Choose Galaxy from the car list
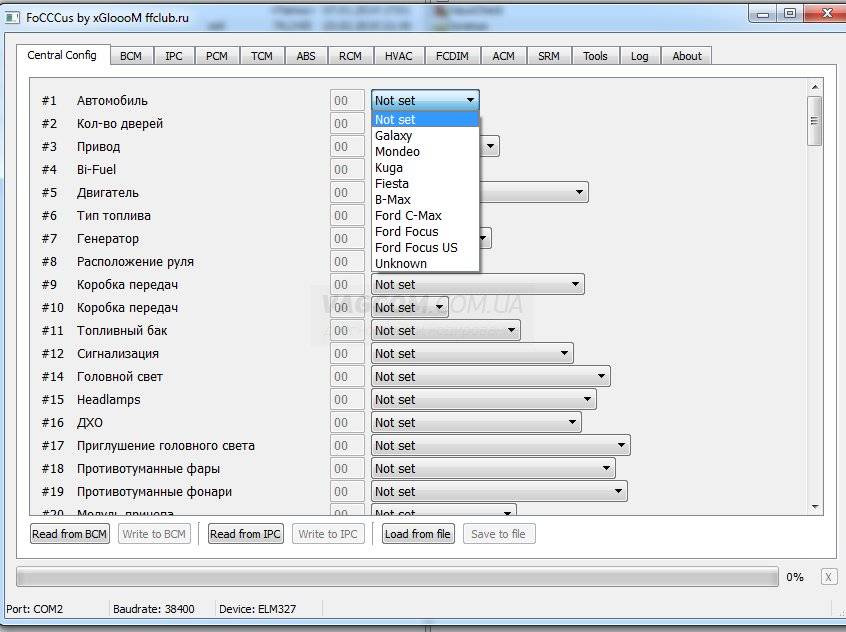The width and height of the screenshot is (846, 632). [x=425, y=135]
